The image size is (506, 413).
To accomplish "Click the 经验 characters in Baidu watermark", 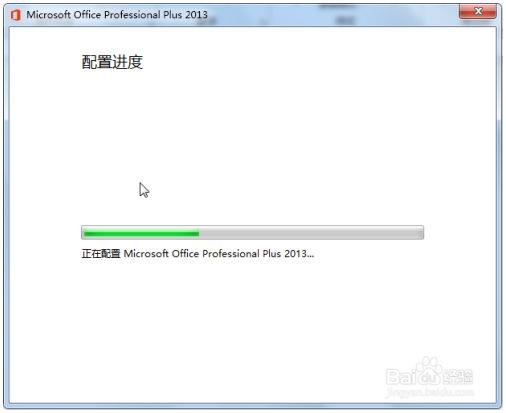I will [x=460, y=377].
